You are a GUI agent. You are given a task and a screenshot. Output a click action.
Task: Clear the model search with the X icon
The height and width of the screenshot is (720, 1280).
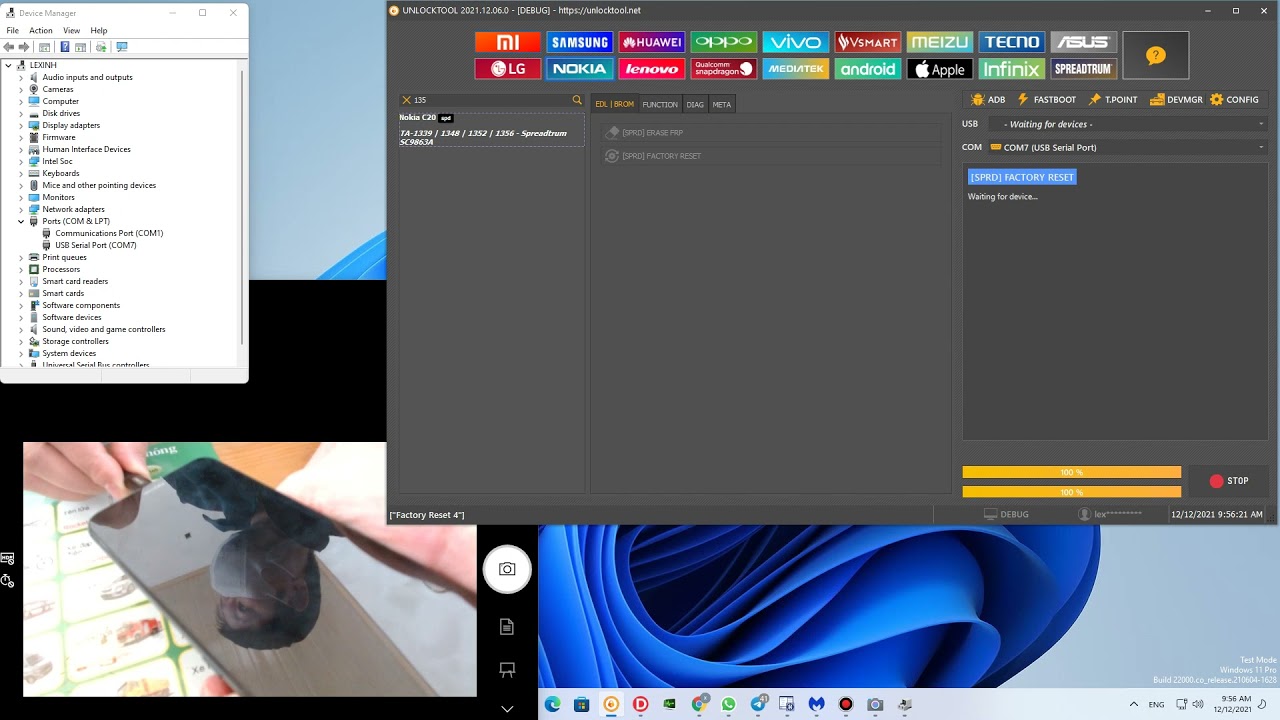click(x=406, y=100)
